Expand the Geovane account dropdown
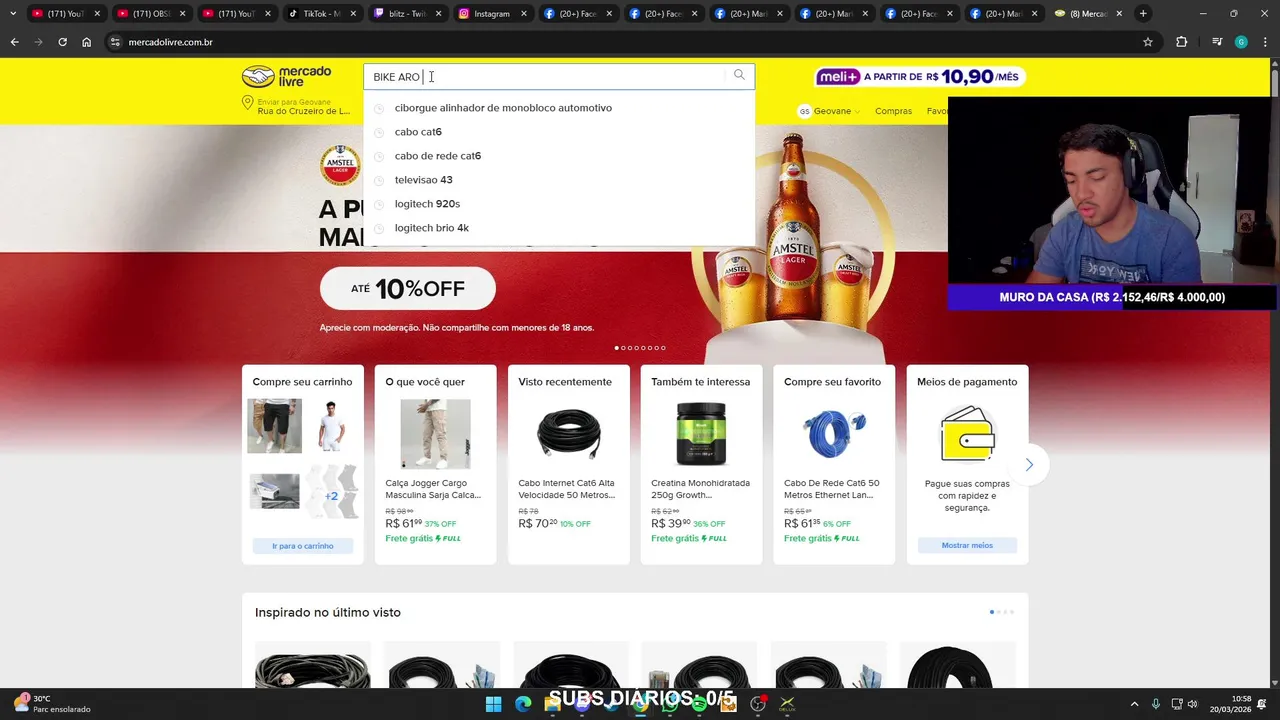 (x=836, y=111)
